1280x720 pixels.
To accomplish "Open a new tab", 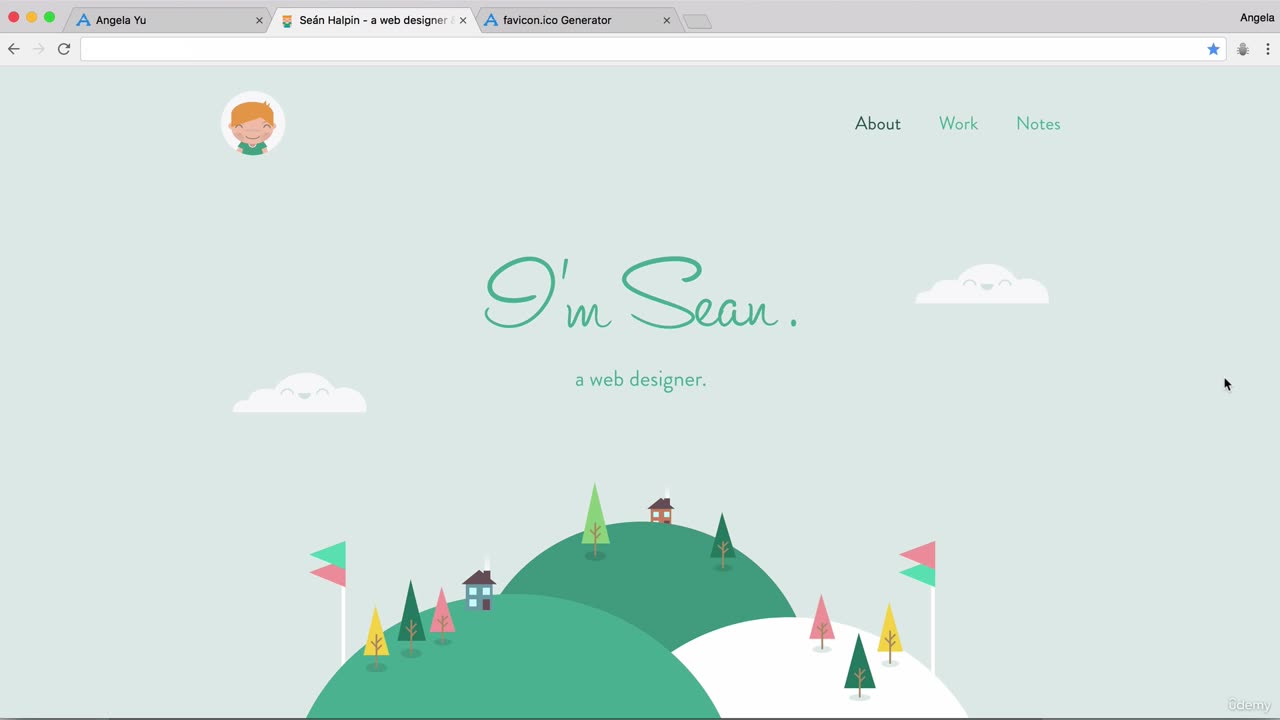I will [x=697, y=21].
